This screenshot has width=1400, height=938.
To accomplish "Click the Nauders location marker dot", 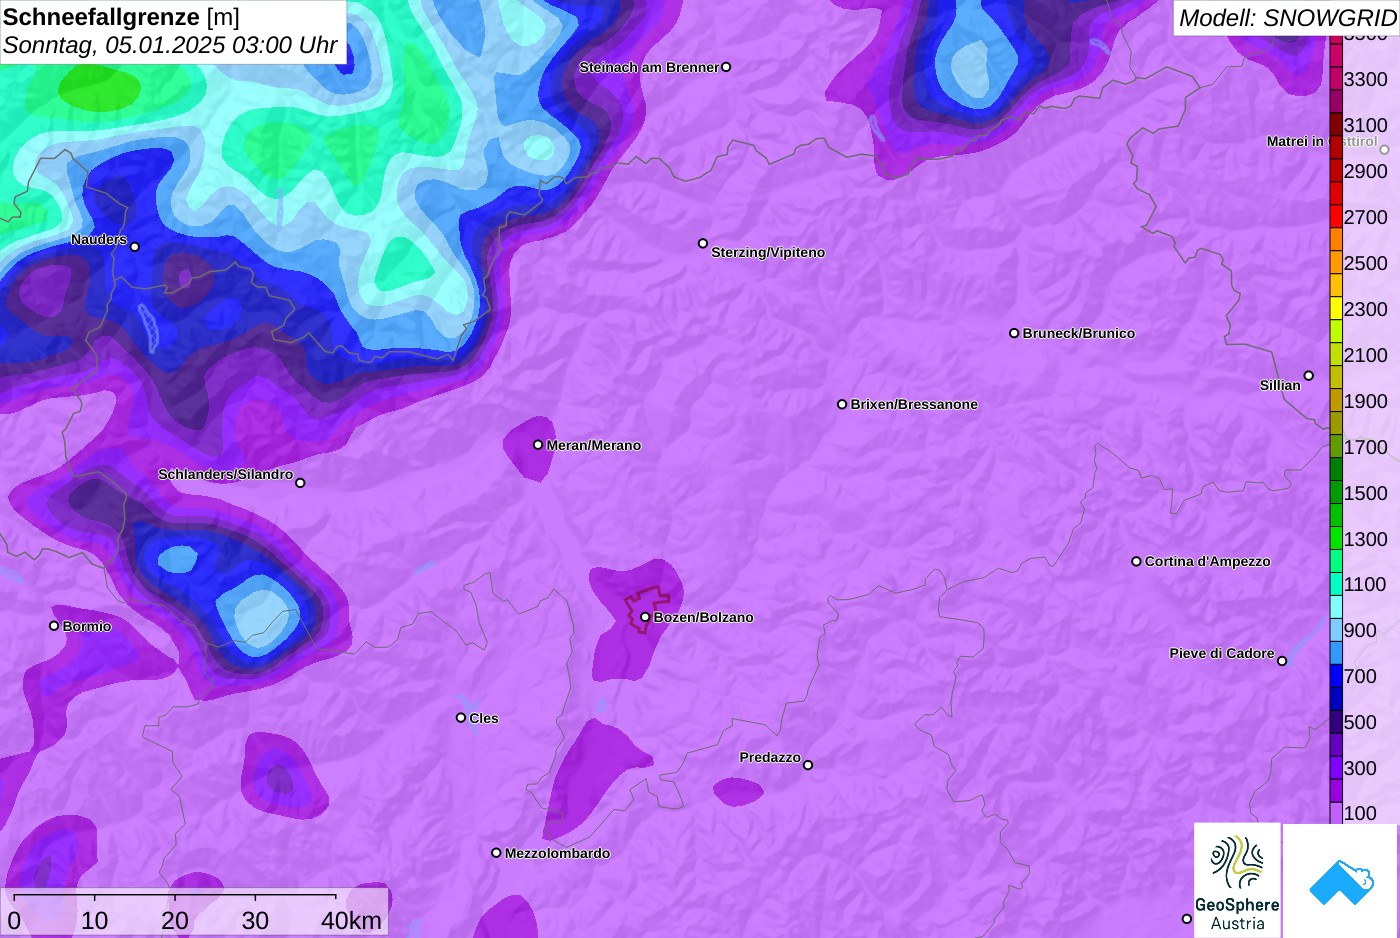I will [x=135, y=246].
